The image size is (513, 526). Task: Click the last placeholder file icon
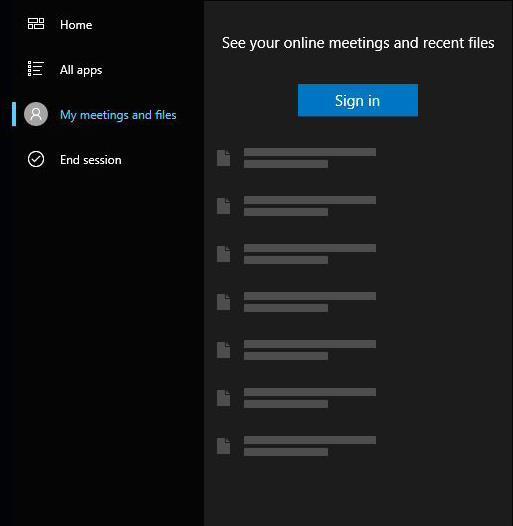223,445
